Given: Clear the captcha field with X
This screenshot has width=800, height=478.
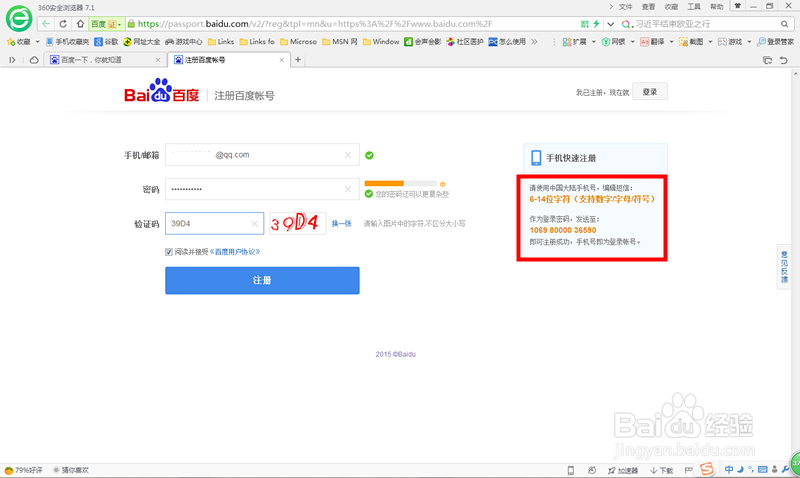Looking at the screenshot, I should coord(254,223).
